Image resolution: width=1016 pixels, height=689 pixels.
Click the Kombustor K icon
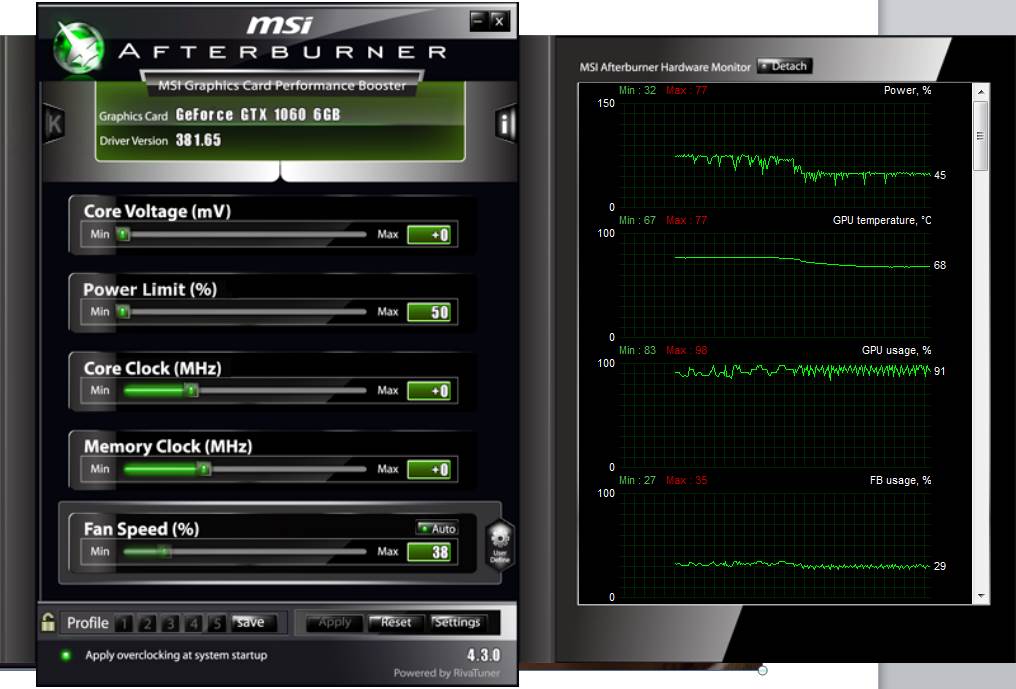coord(54,124)
